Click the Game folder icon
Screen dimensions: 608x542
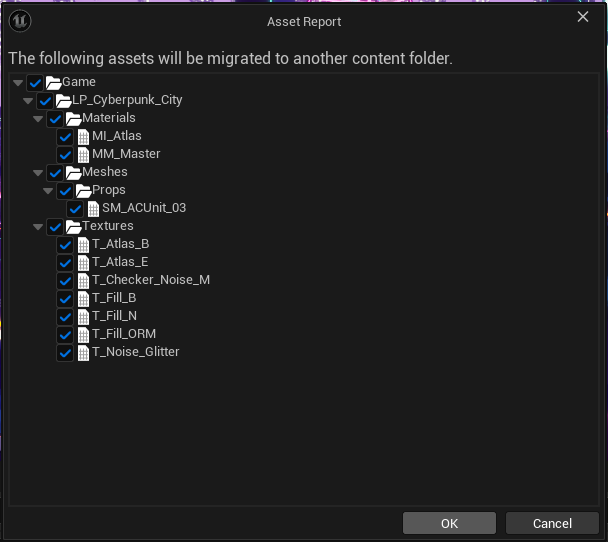(x=53, y=82)
